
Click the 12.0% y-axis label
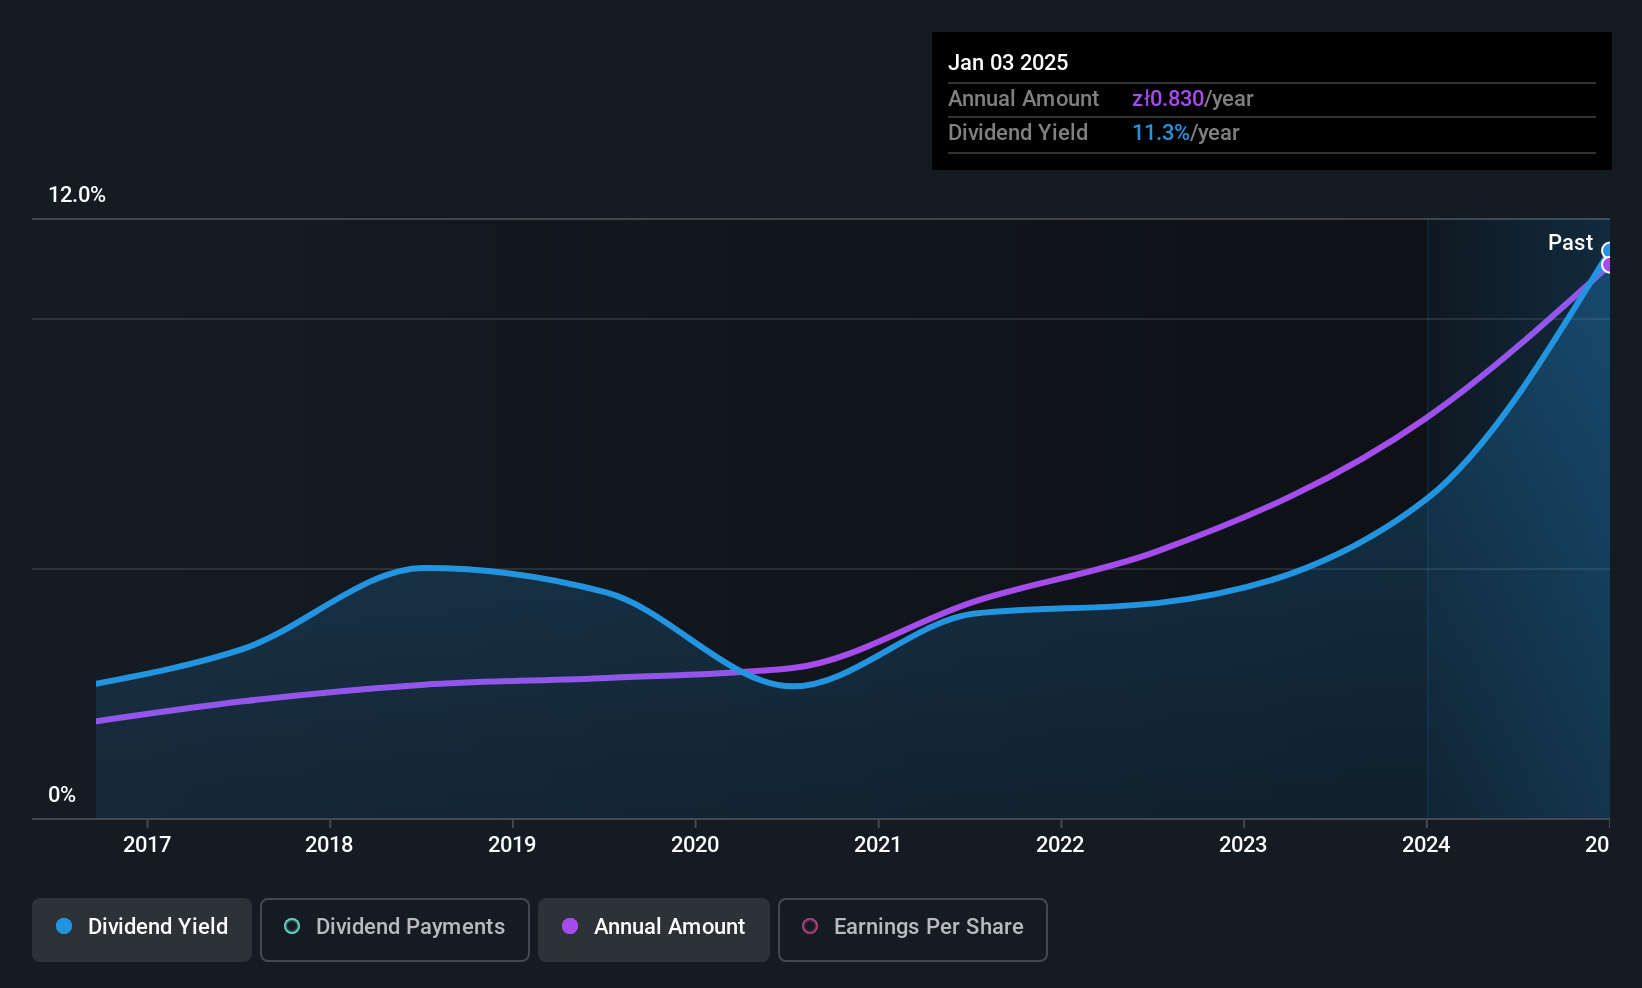(x=77, y=195)
